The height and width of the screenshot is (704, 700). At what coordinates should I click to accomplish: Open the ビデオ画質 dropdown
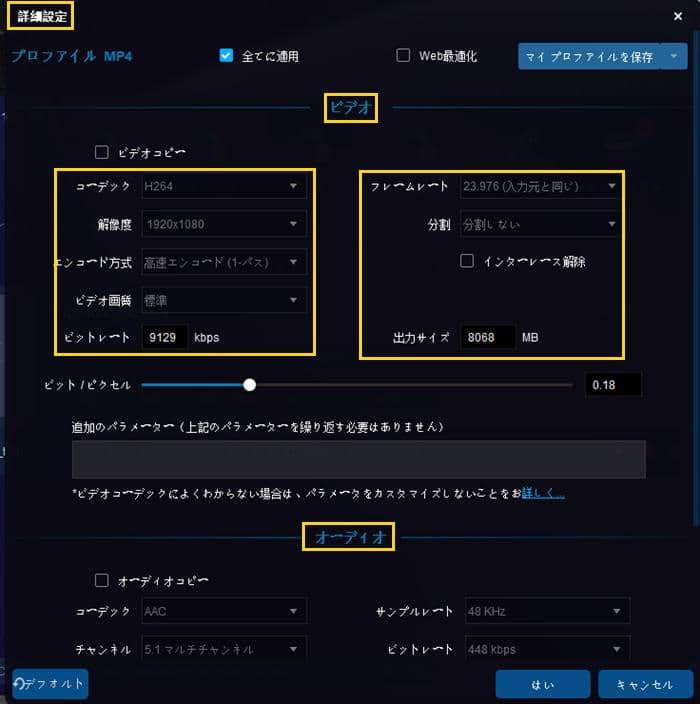coord(224,300)
